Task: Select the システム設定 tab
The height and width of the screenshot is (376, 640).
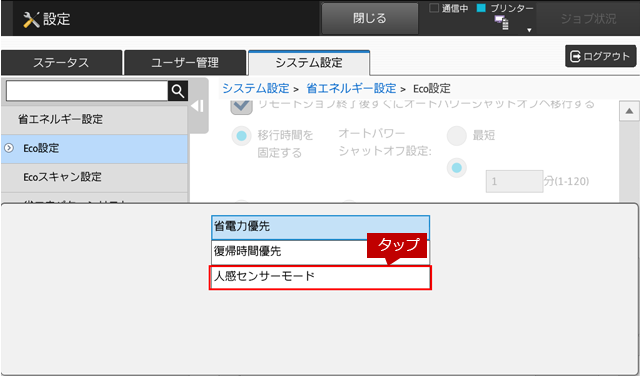Action: pos(309,63)
